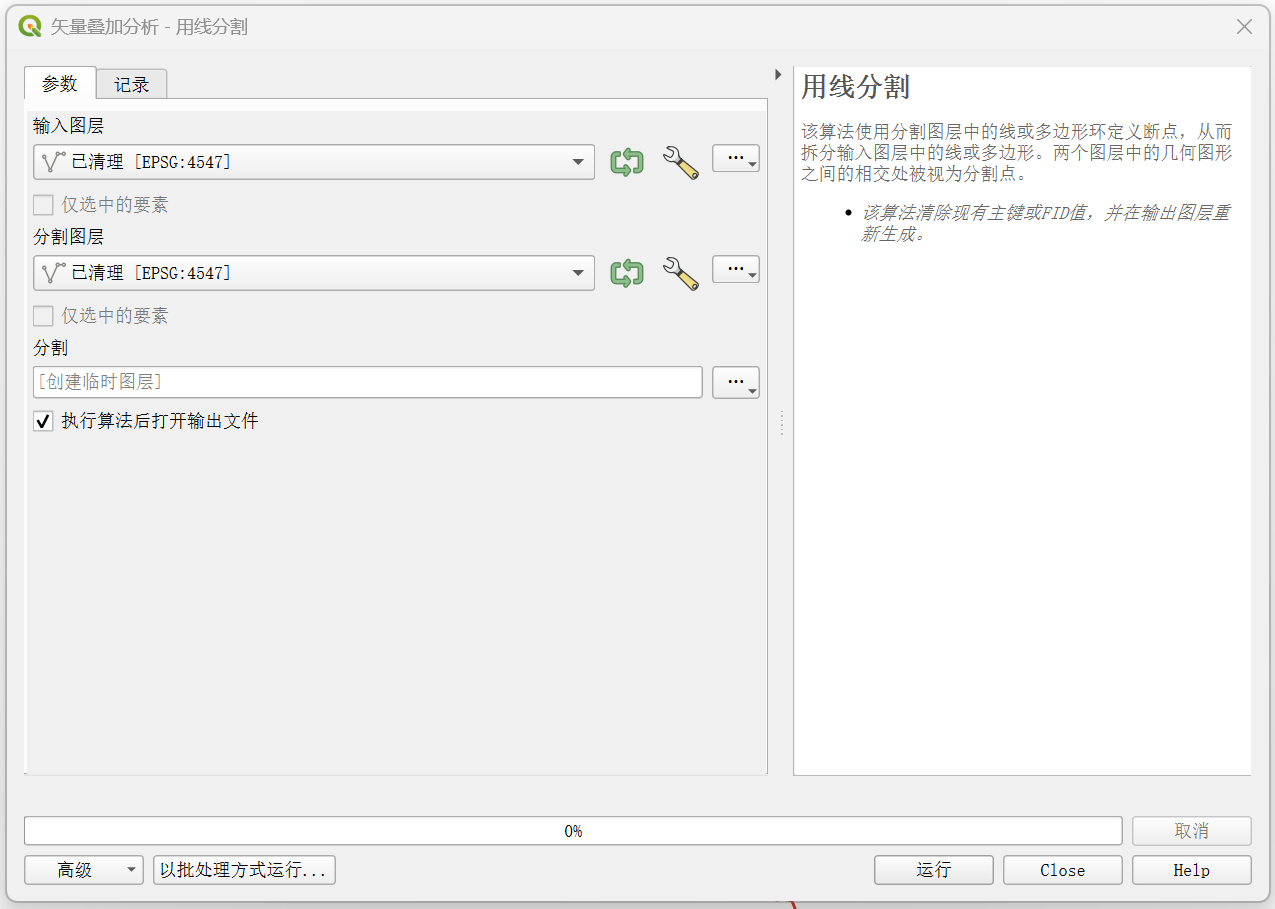The height and width of the screenshot is (909, 1275).
Task: Click output browse button for 分割
Action: coord(735,382)
